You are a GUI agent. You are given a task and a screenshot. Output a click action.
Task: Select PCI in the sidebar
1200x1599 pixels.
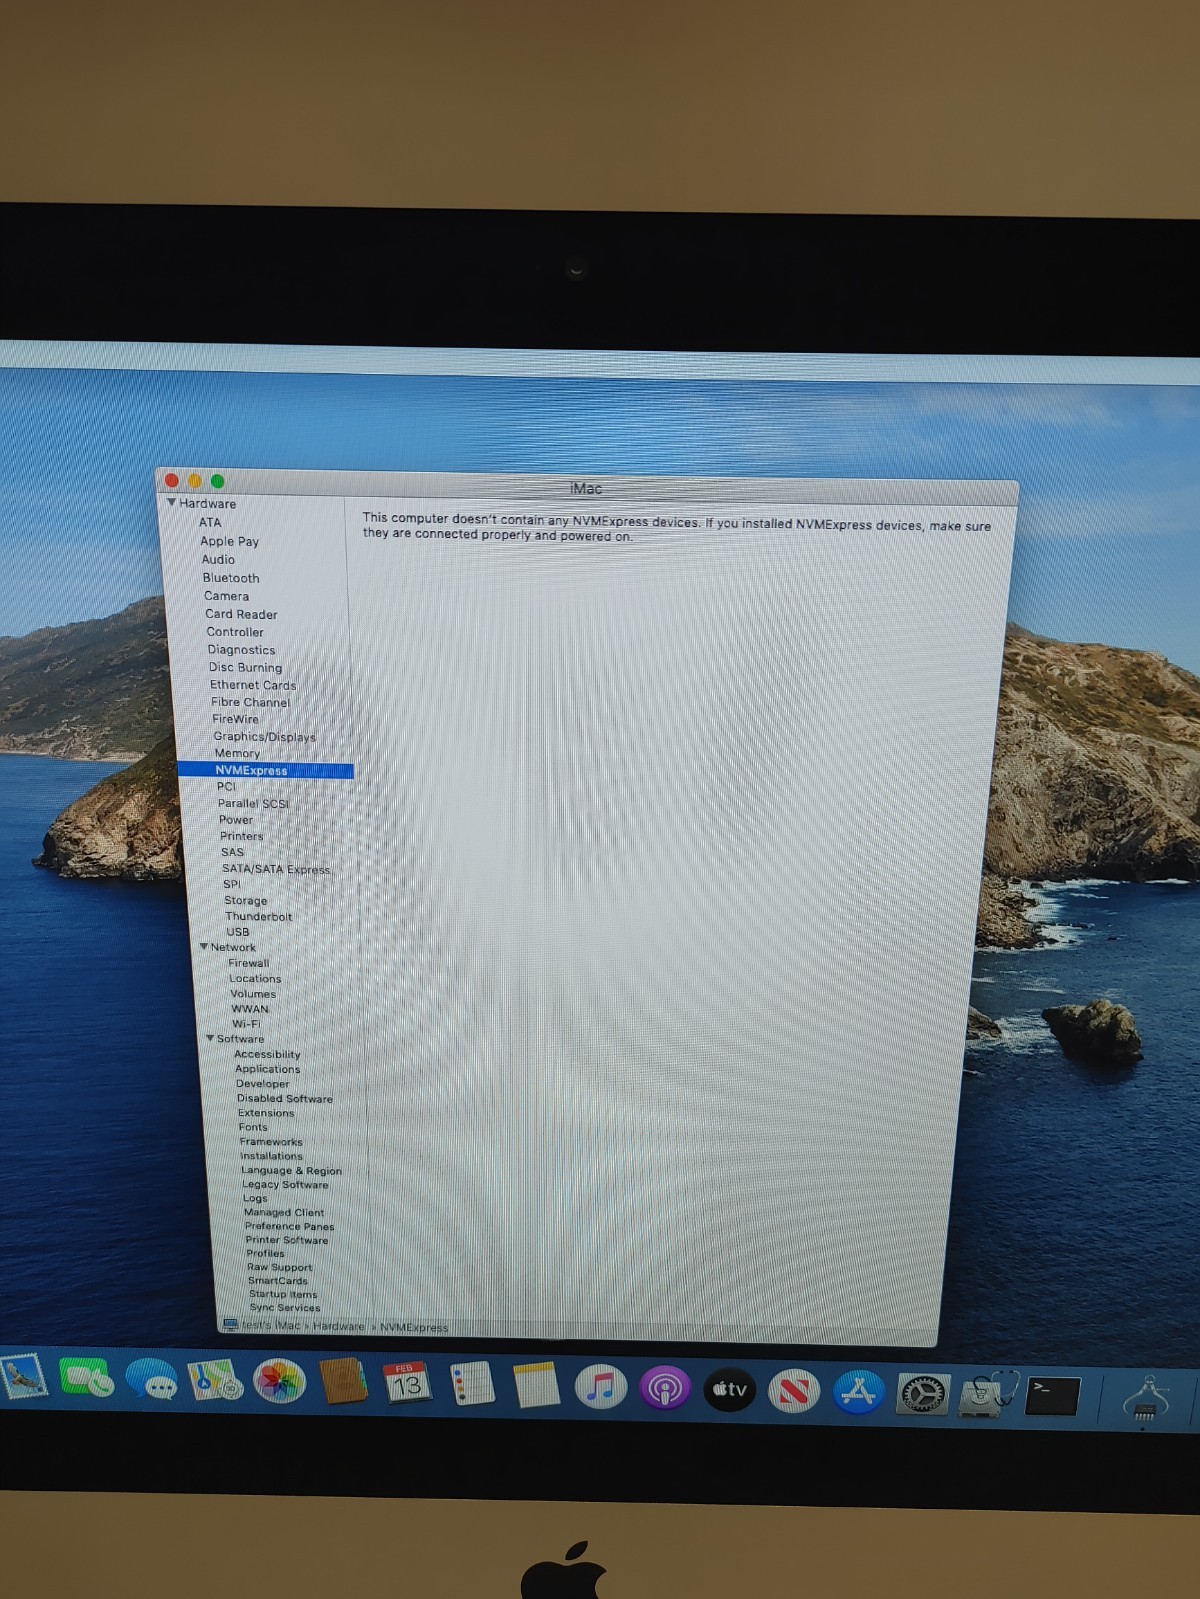226,786
